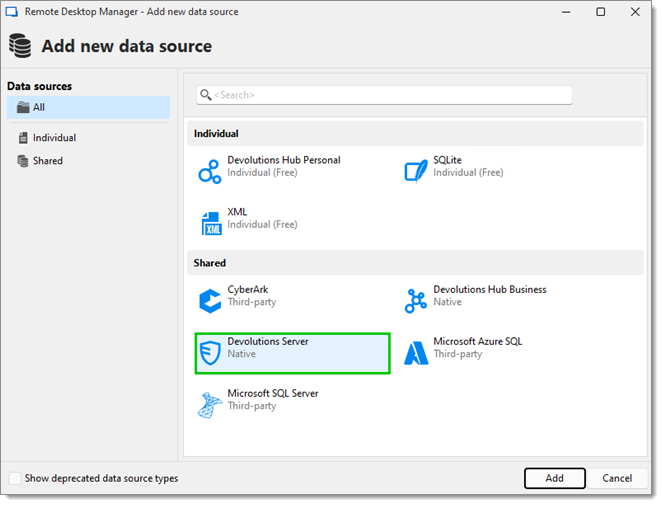Click the Data sources sidebar heading
Screen dimensions: 662x505
[x=40, y=87]
